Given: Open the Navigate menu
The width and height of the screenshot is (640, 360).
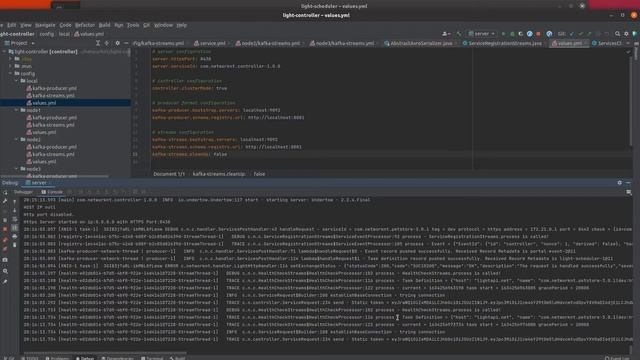Looking at the screenshot, I should click(x=45, y=25).
